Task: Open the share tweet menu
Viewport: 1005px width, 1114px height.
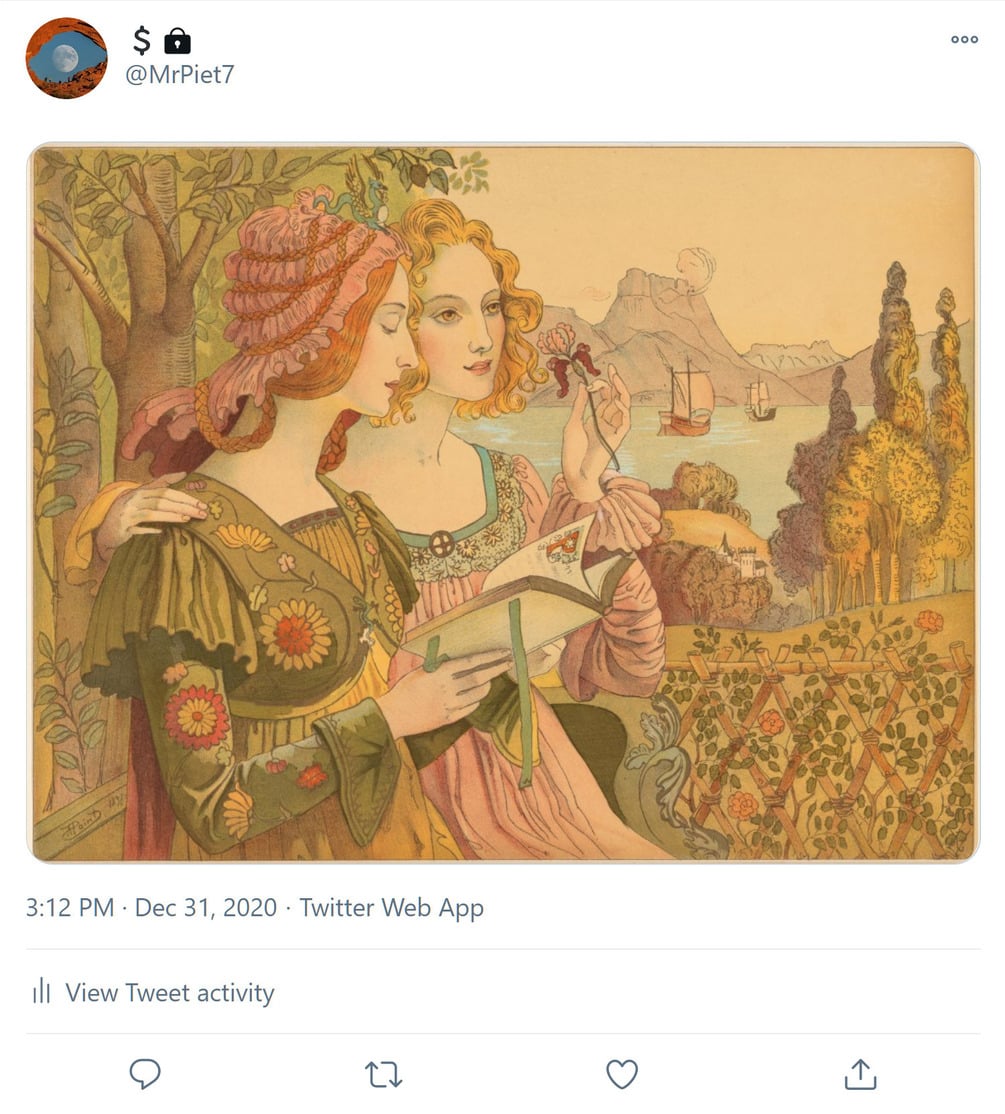Action: coord(860,1074)
